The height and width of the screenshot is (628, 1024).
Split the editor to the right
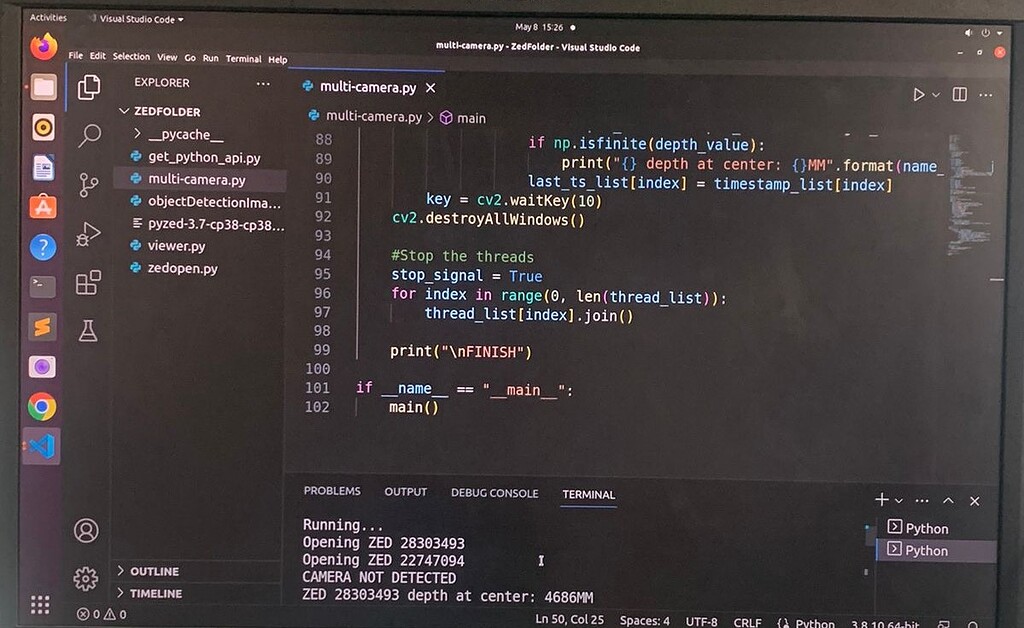tap(960, 94)
